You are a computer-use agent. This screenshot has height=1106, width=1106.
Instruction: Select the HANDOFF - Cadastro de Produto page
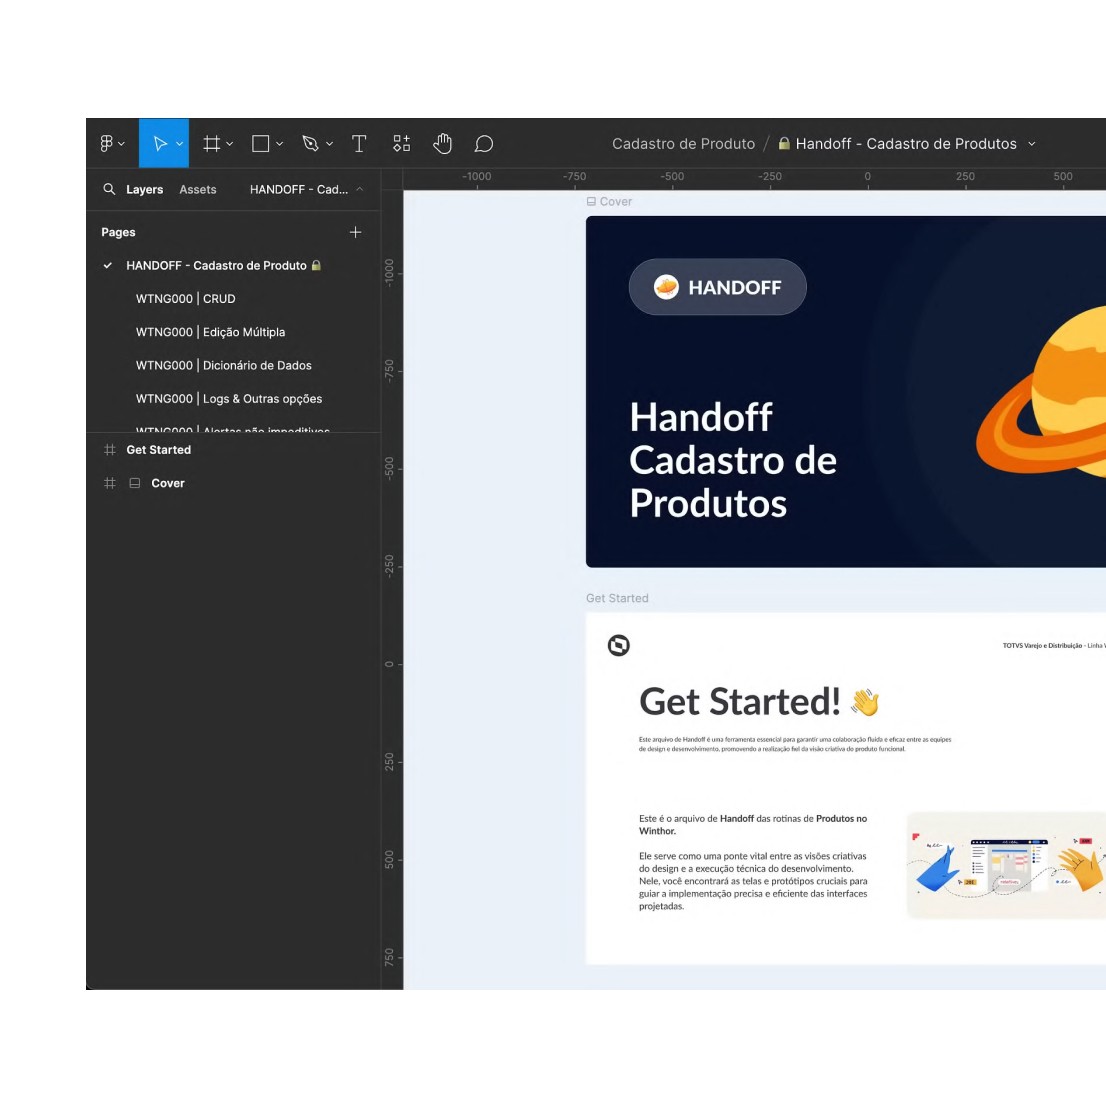217,265
